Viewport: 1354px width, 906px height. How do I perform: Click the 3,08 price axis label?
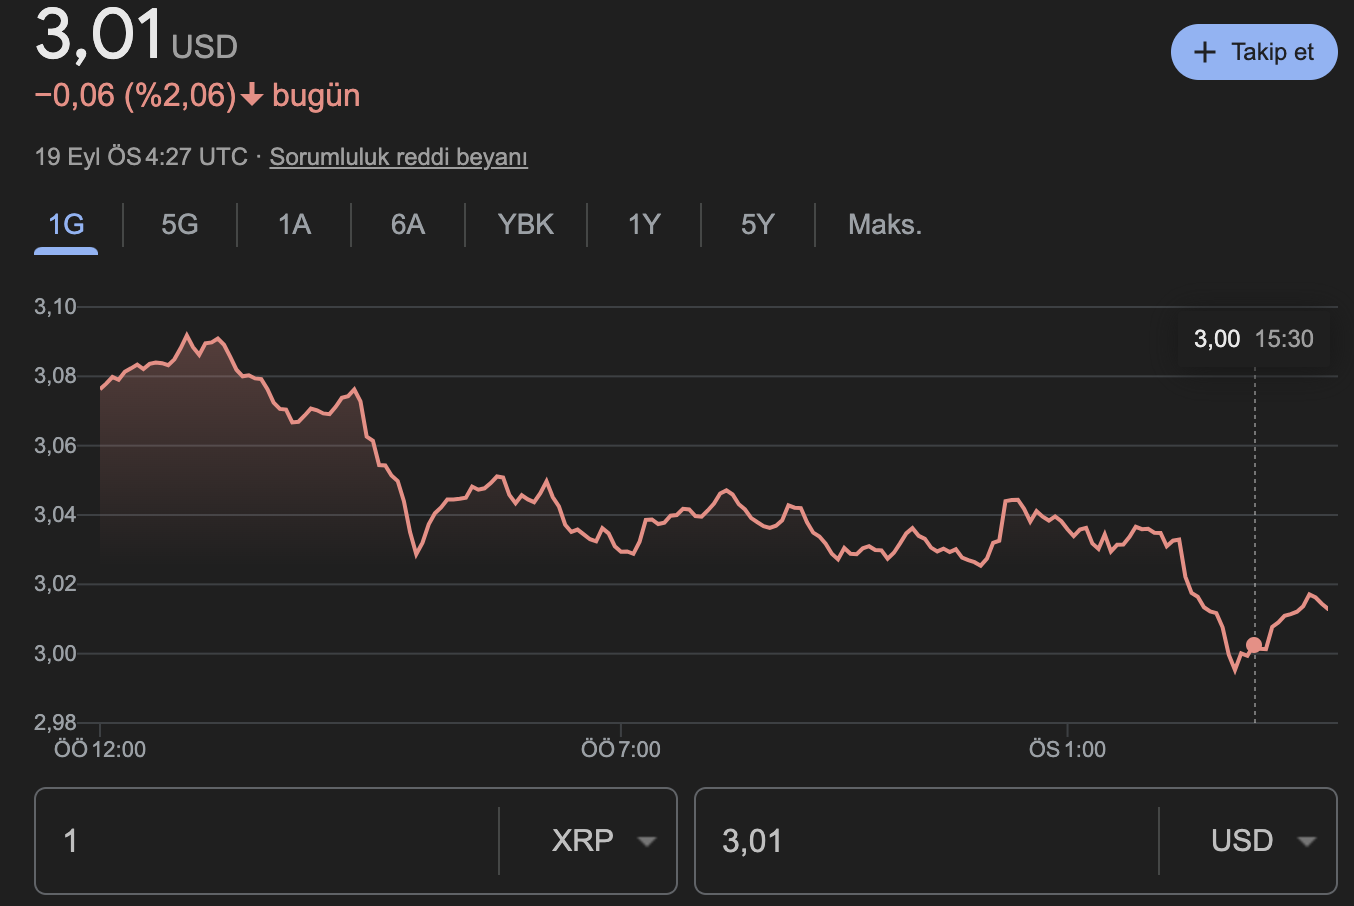click(x=55, y=376)
